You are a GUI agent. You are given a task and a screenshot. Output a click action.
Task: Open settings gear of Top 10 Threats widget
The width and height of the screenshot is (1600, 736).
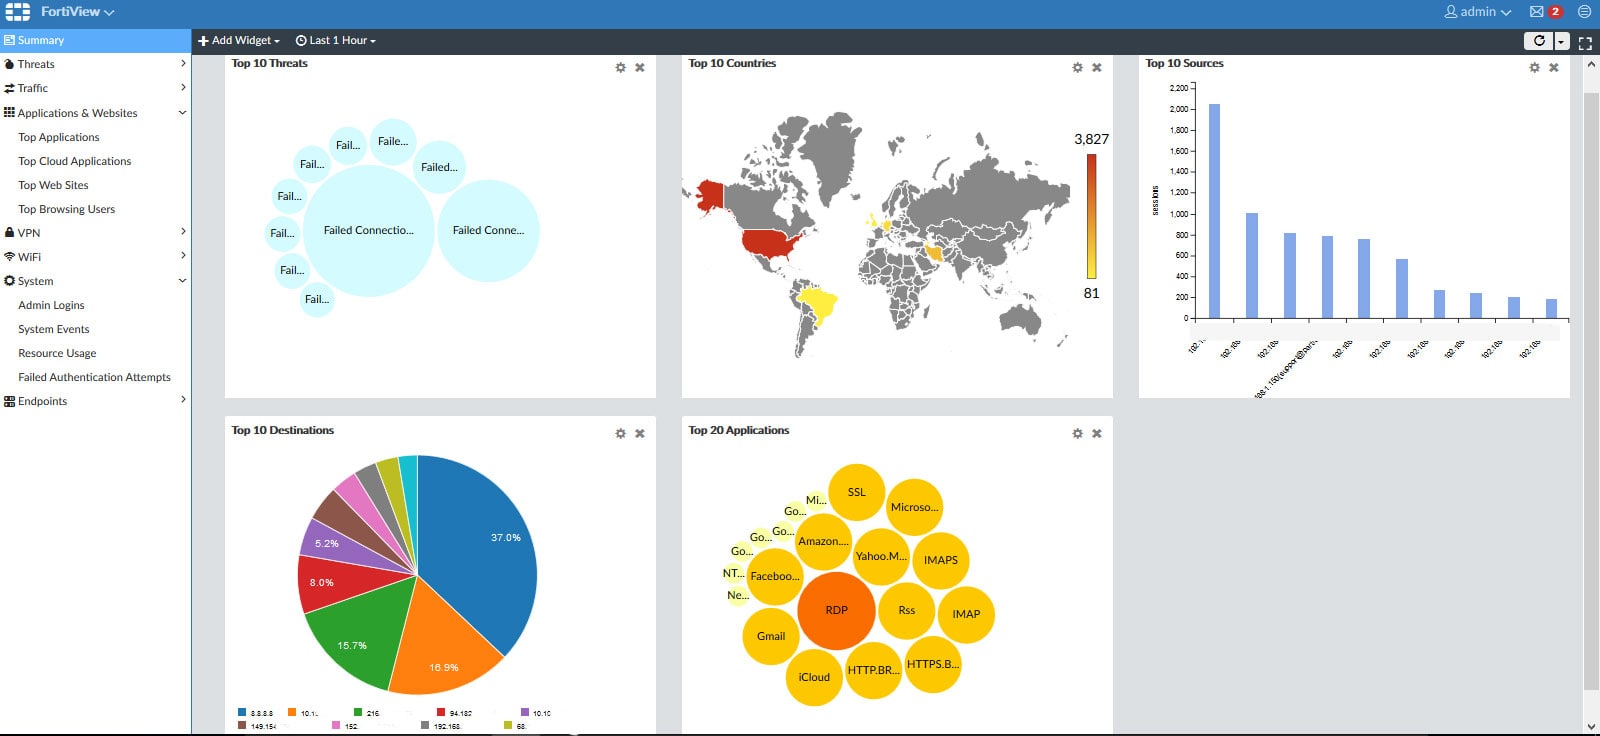click(620, 68)
